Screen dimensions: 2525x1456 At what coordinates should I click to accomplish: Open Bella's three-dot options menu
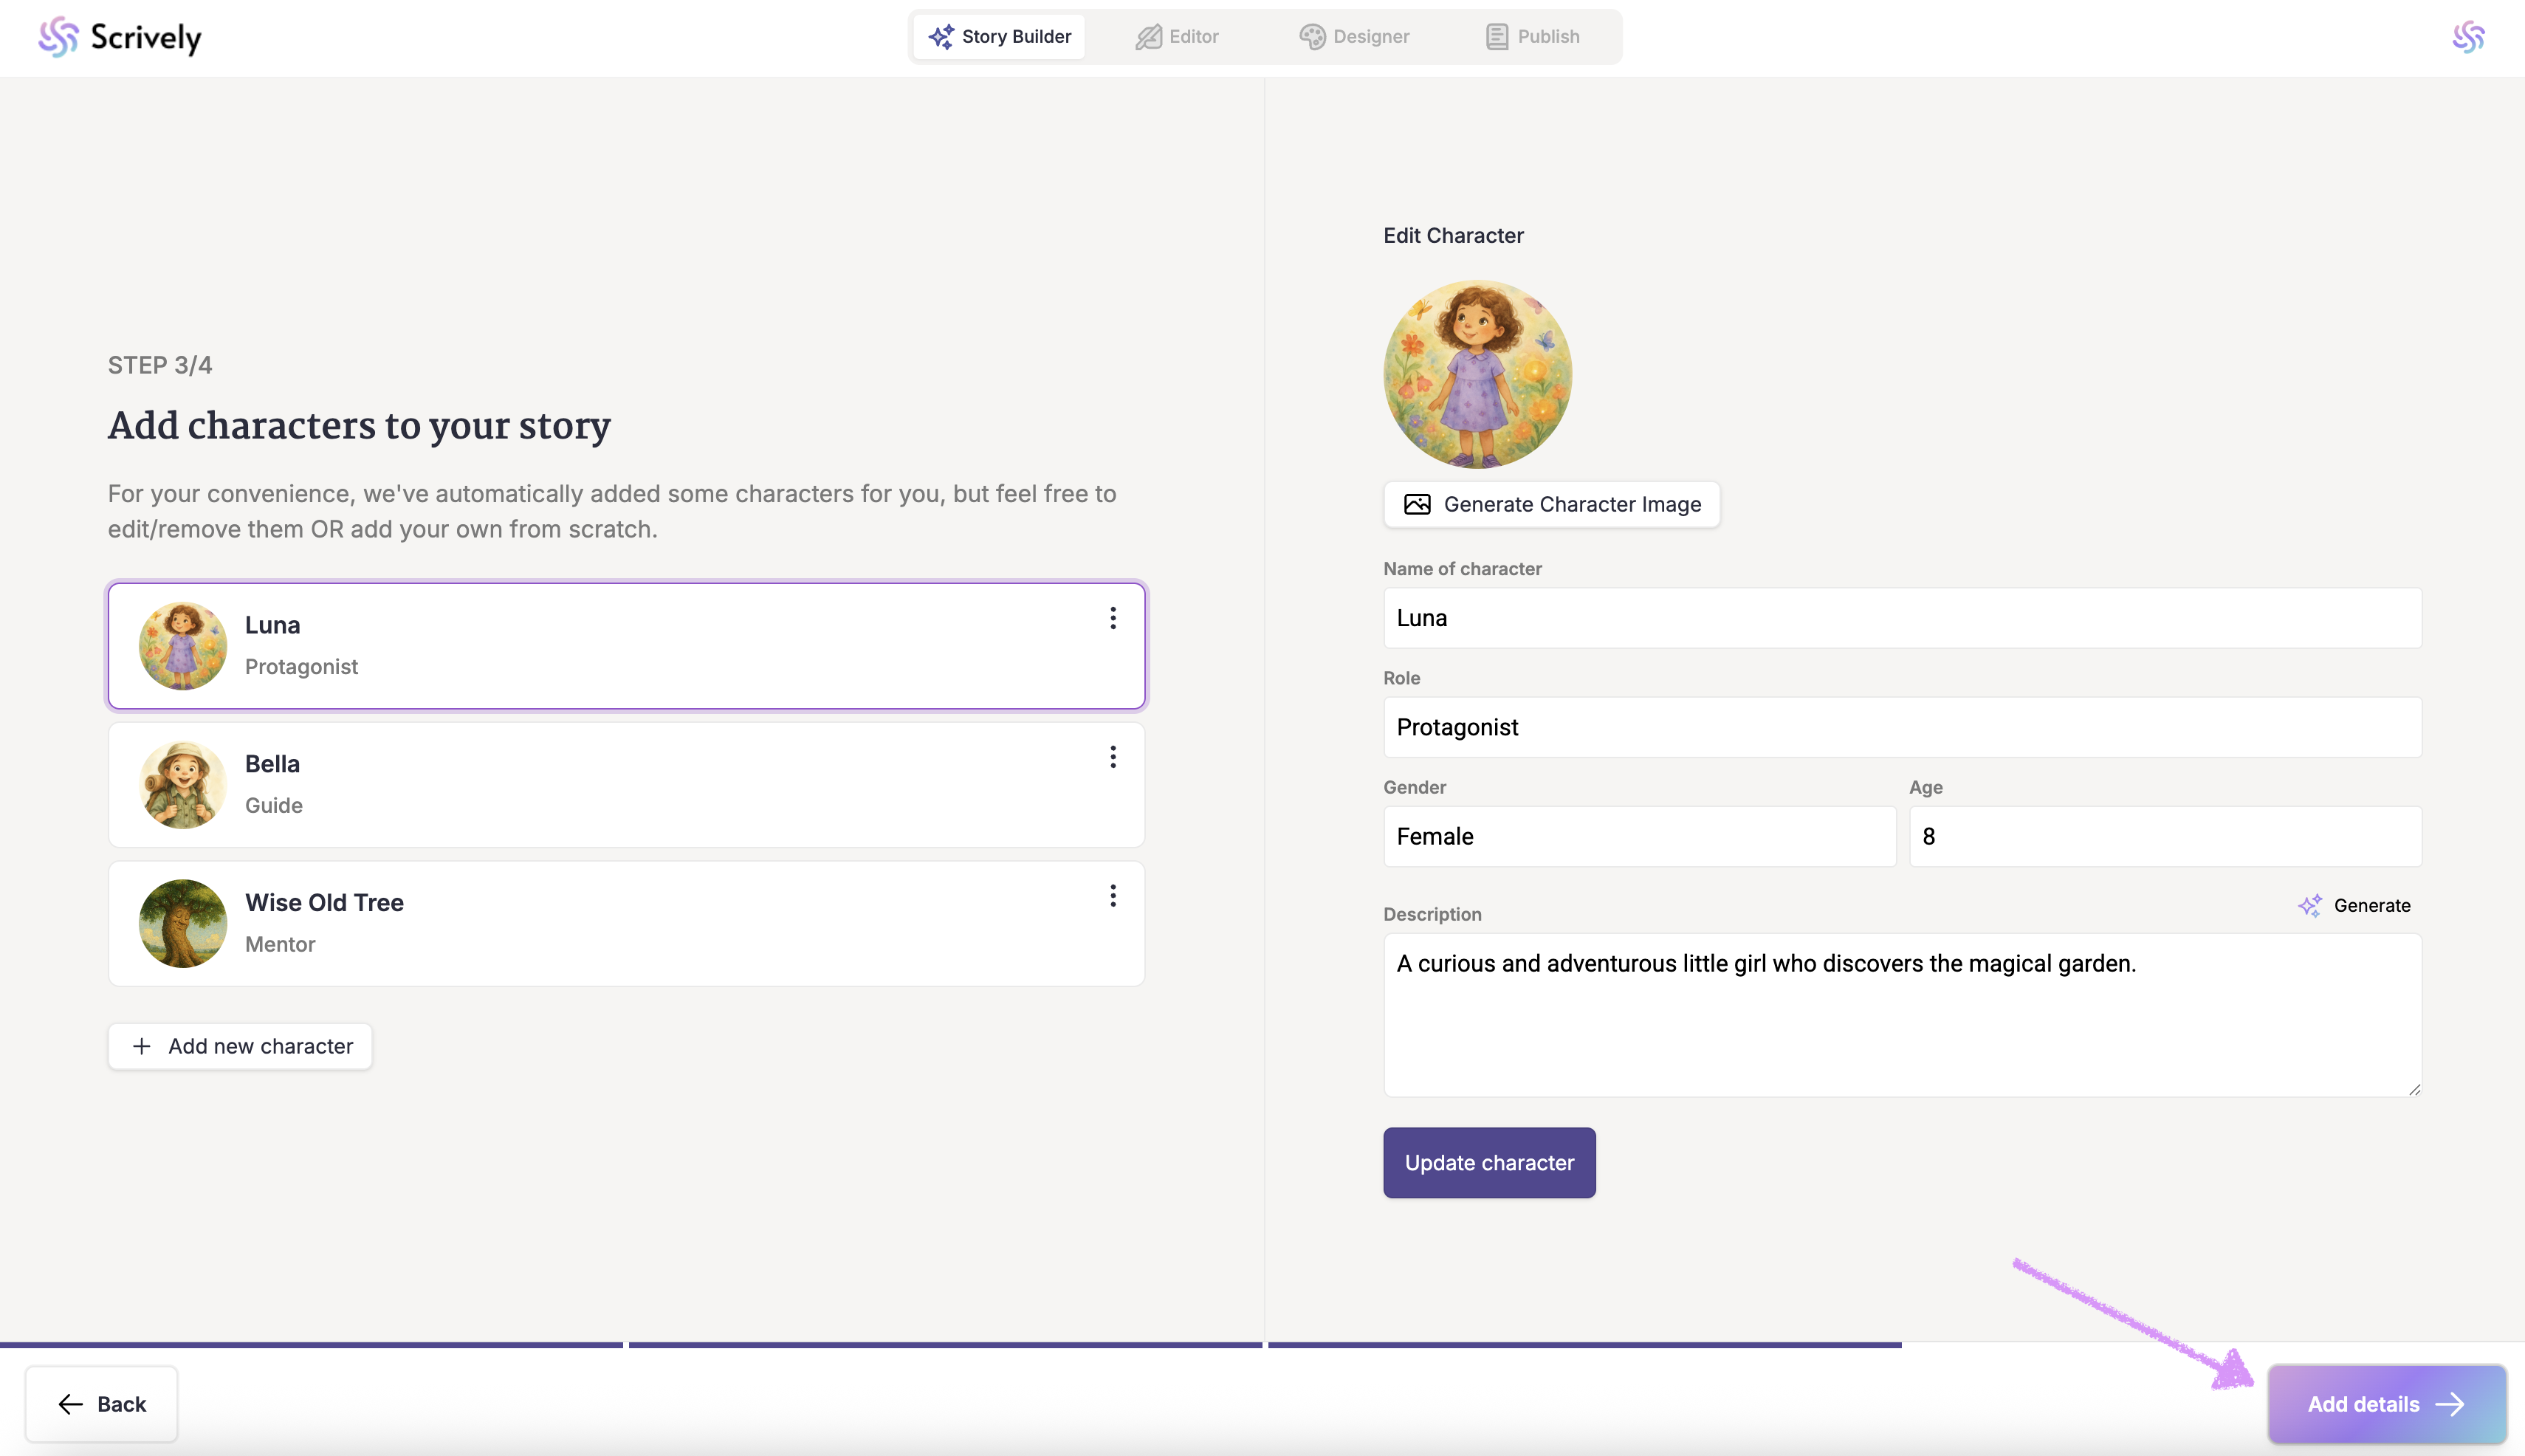(x=1112, y=757)
